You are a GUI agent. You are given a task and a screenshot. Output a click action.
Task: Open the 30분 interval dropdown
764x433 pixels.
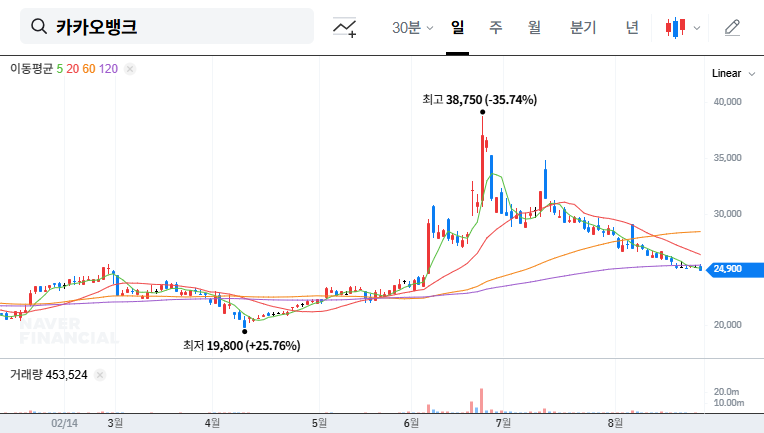click(x=412, y=28)
